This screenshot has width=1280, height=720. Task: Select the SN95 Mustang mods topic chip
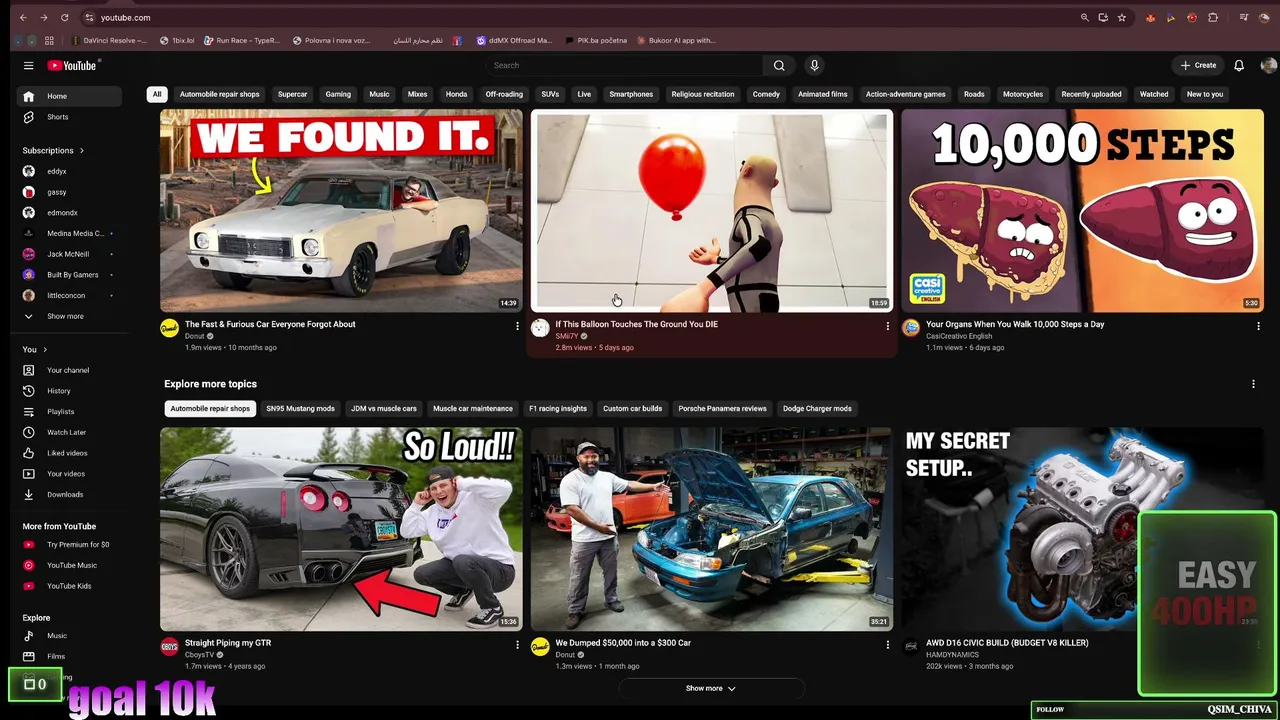(300, 409)
